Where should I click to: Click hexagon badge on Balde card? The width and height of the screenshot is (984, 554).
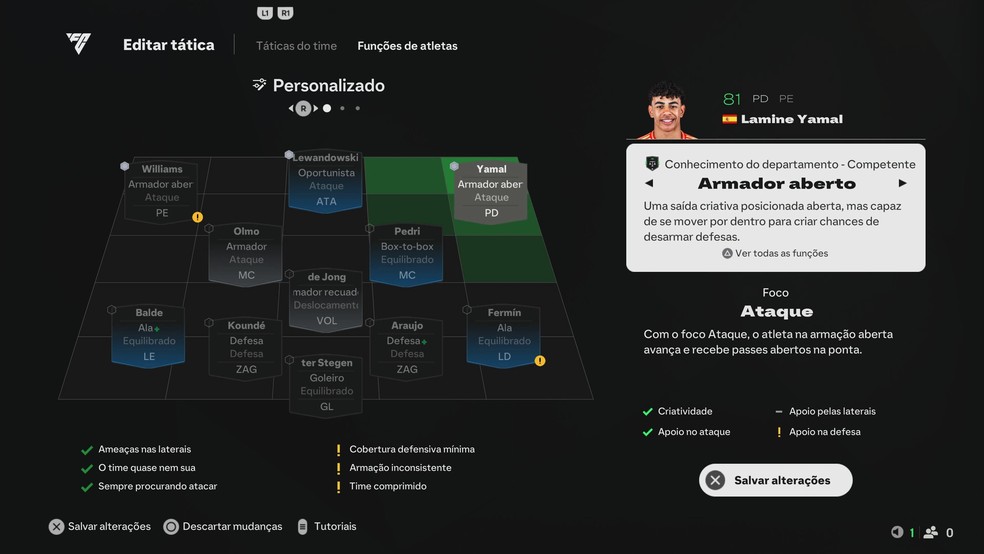tap(112, 309)
